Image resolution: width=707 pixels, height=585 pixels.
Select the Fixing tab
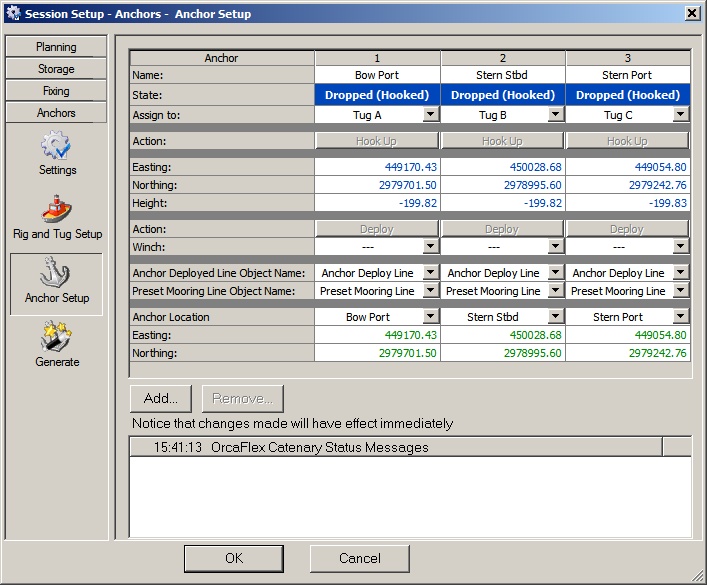tap(56, 91)
